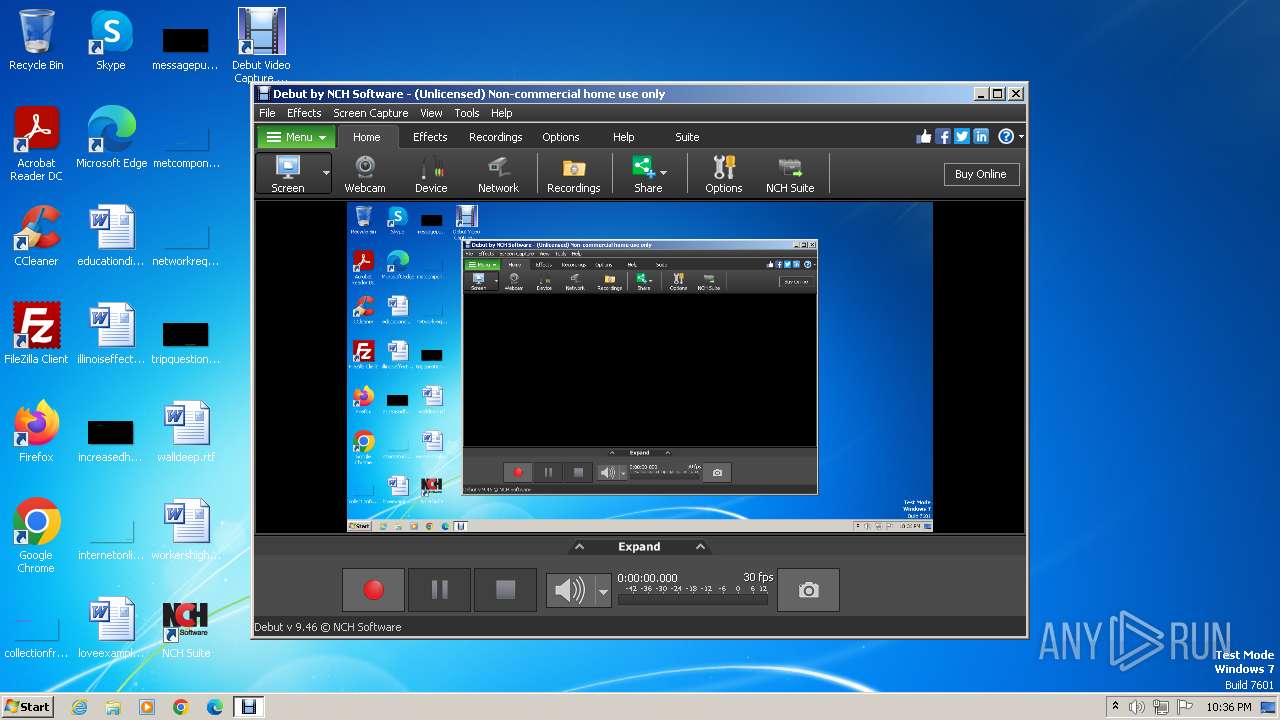The width and height of the screenshot is (1280, 720).
Task: Click the Expand panel bar
Action: tap(640, 547)
